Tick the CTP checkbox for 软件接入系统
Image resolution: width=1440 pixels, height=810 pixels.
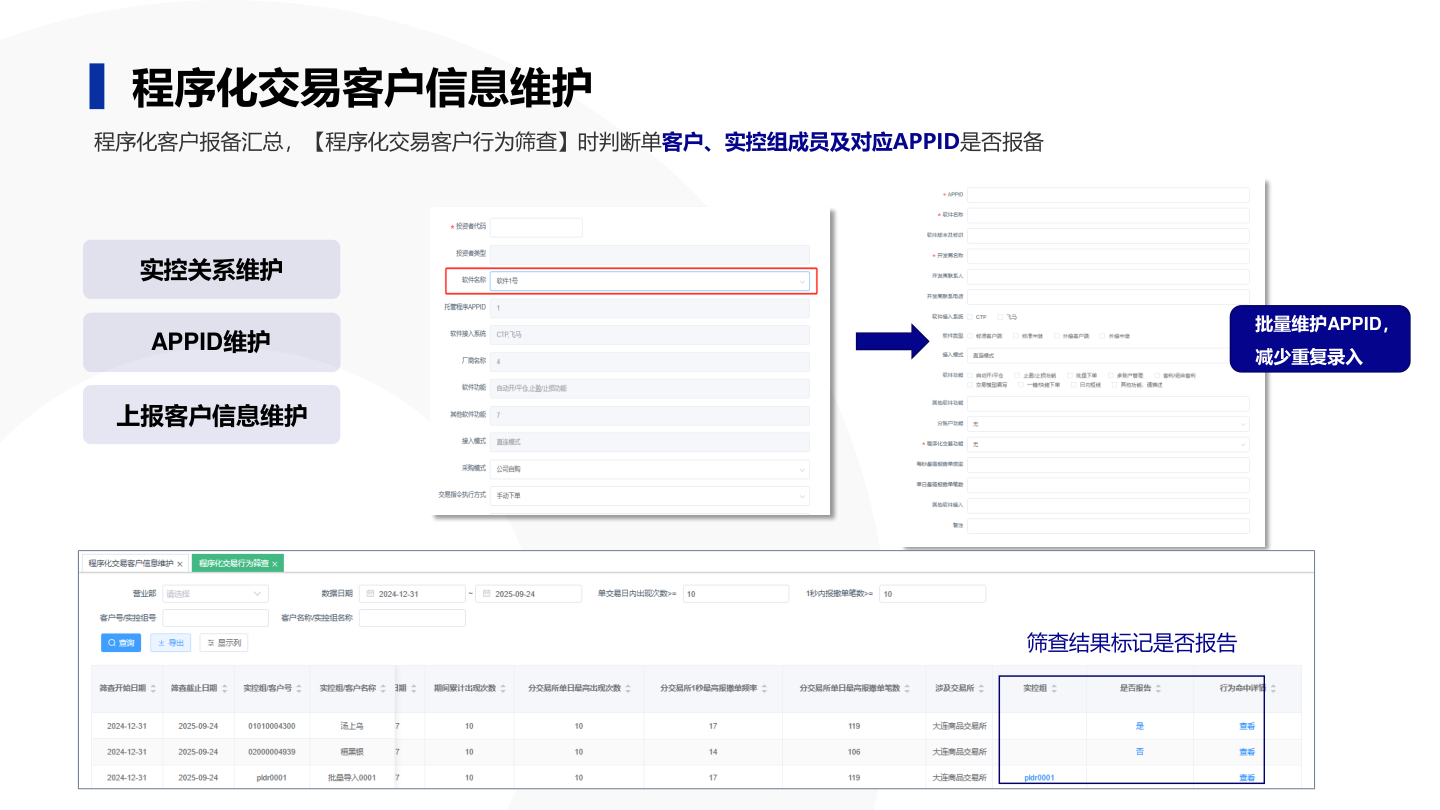[x=970, y=317]
